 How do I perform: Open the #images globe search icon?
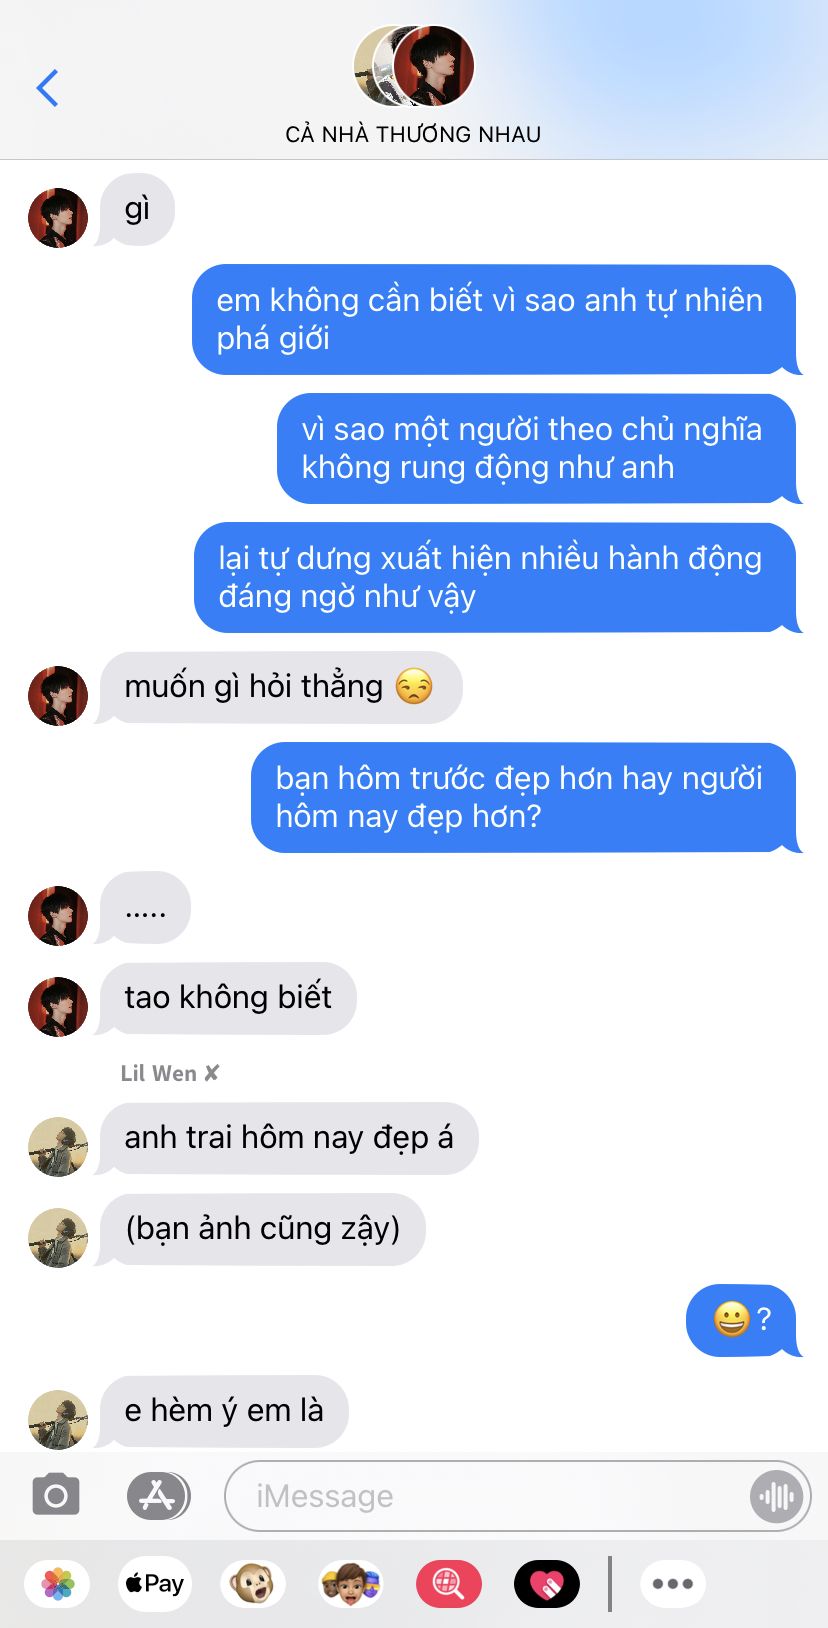(448, 1584)
